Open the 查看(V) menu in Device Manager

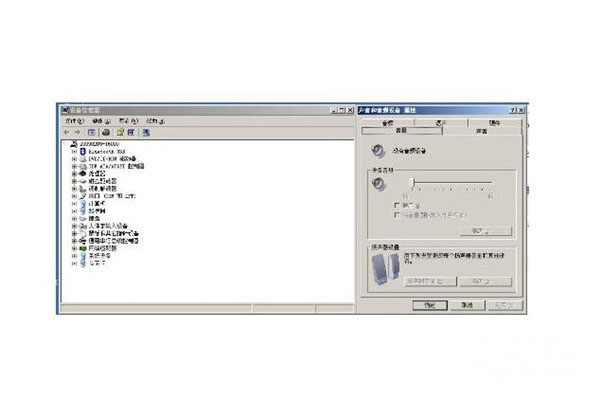click(128, 121)
